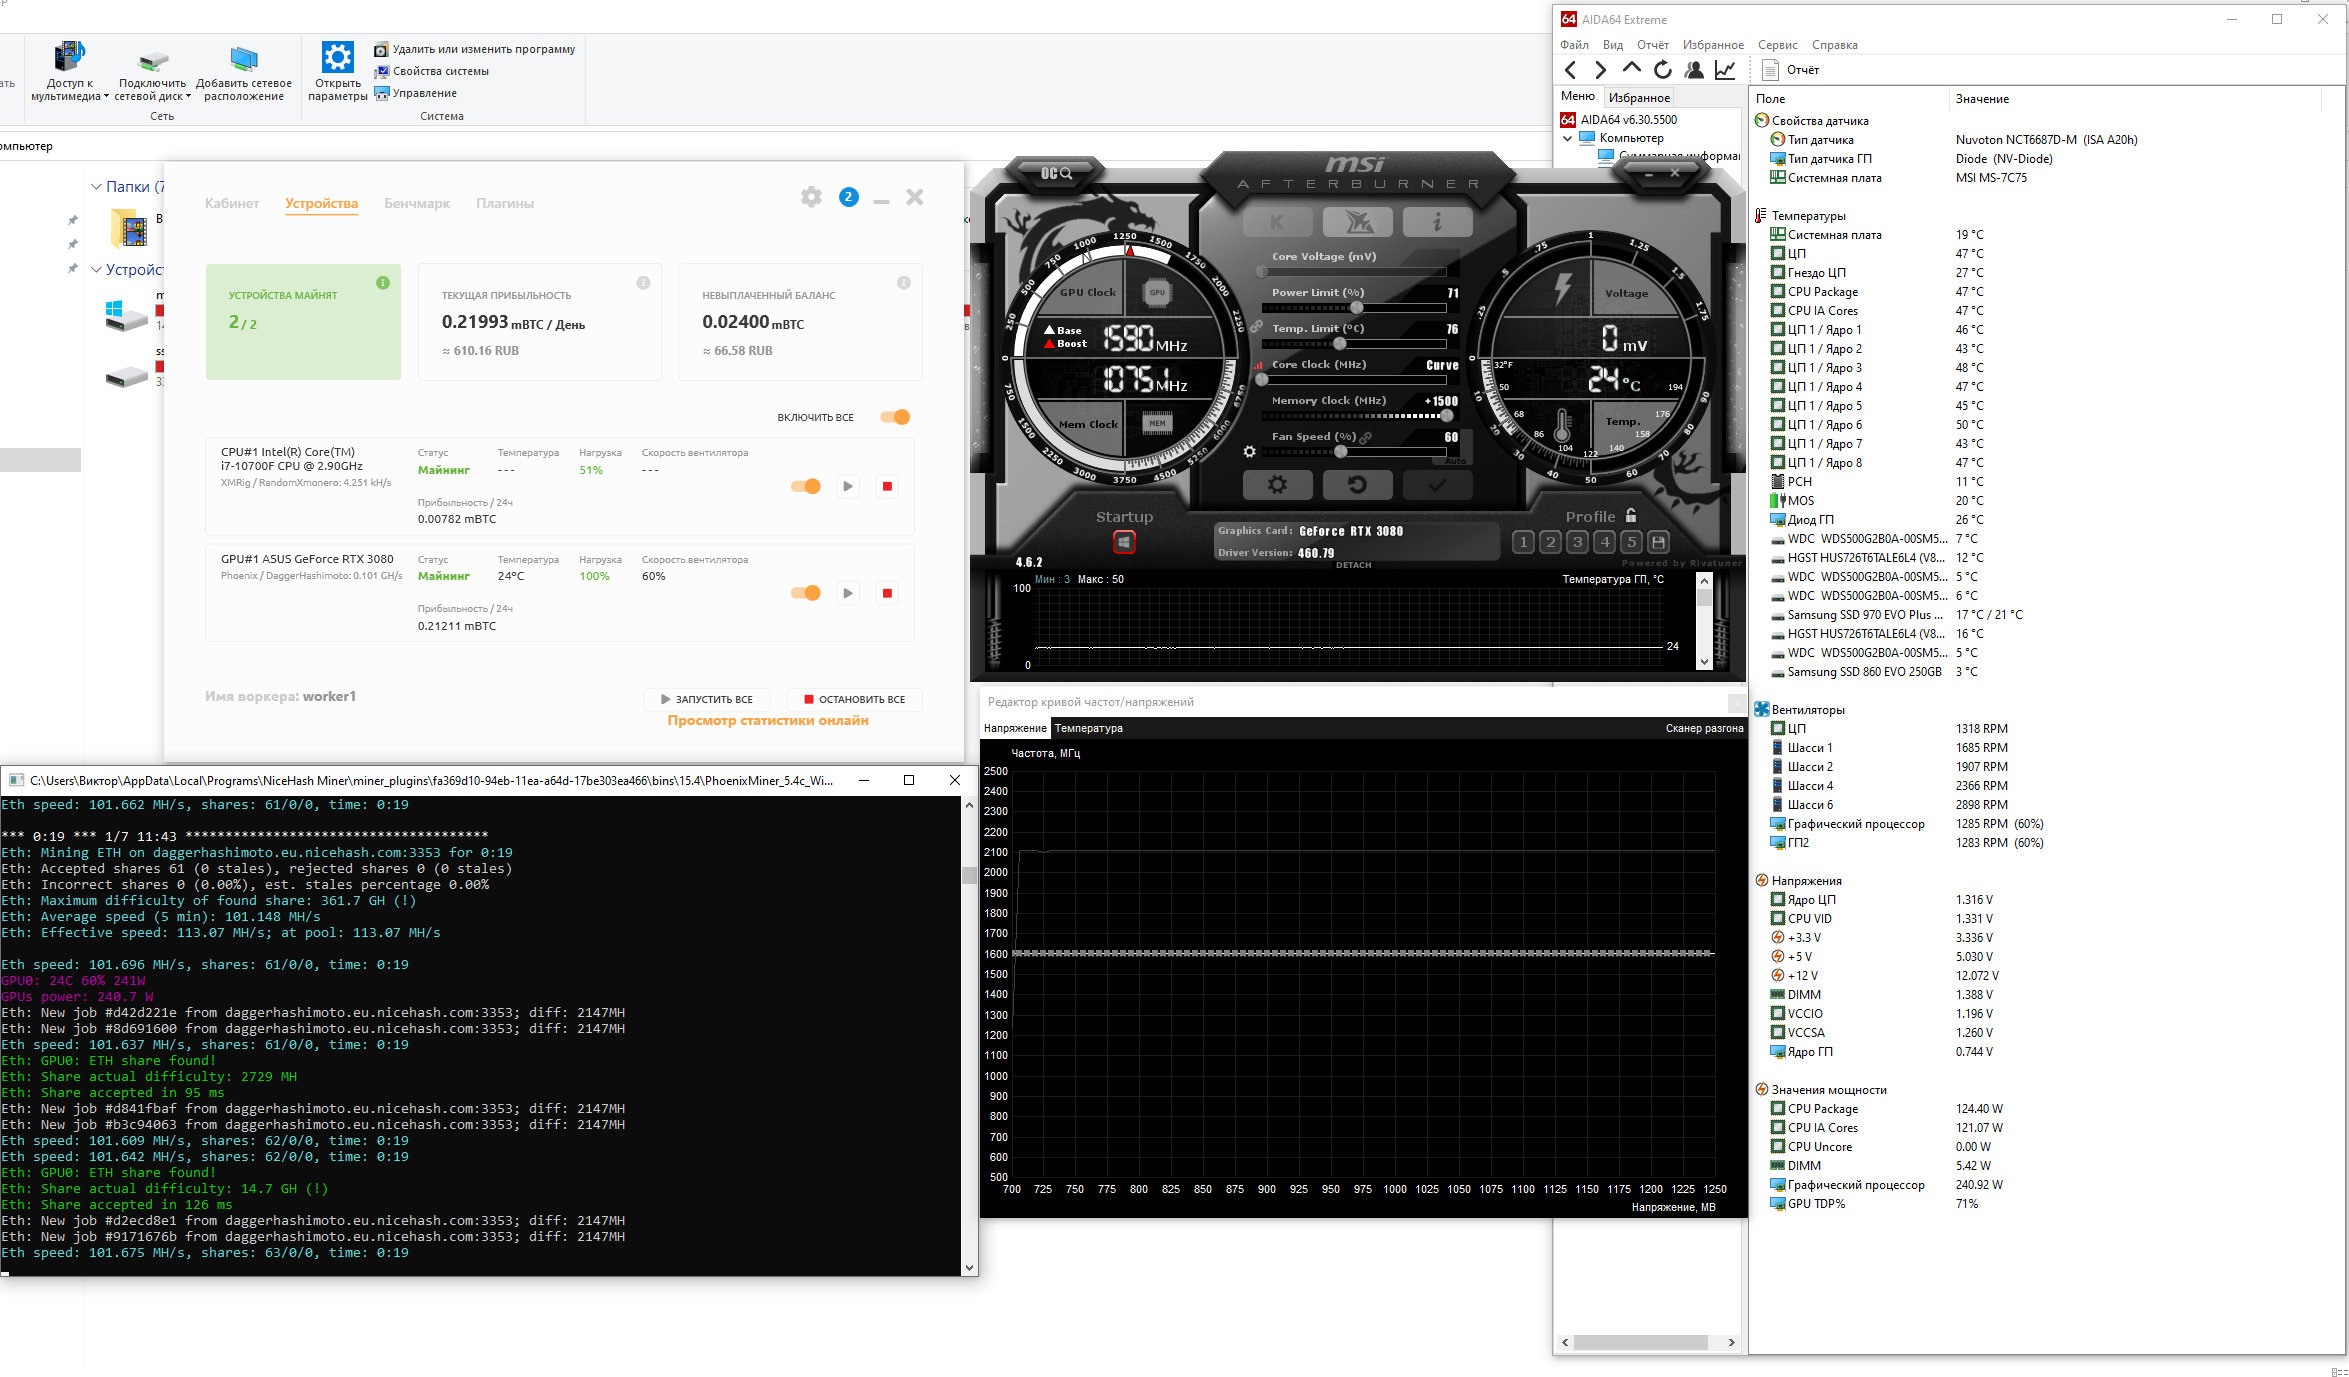Open AIDA64 Отчёт report toolbar button
2349x1377 pixels.
(x=1791, y=70)
